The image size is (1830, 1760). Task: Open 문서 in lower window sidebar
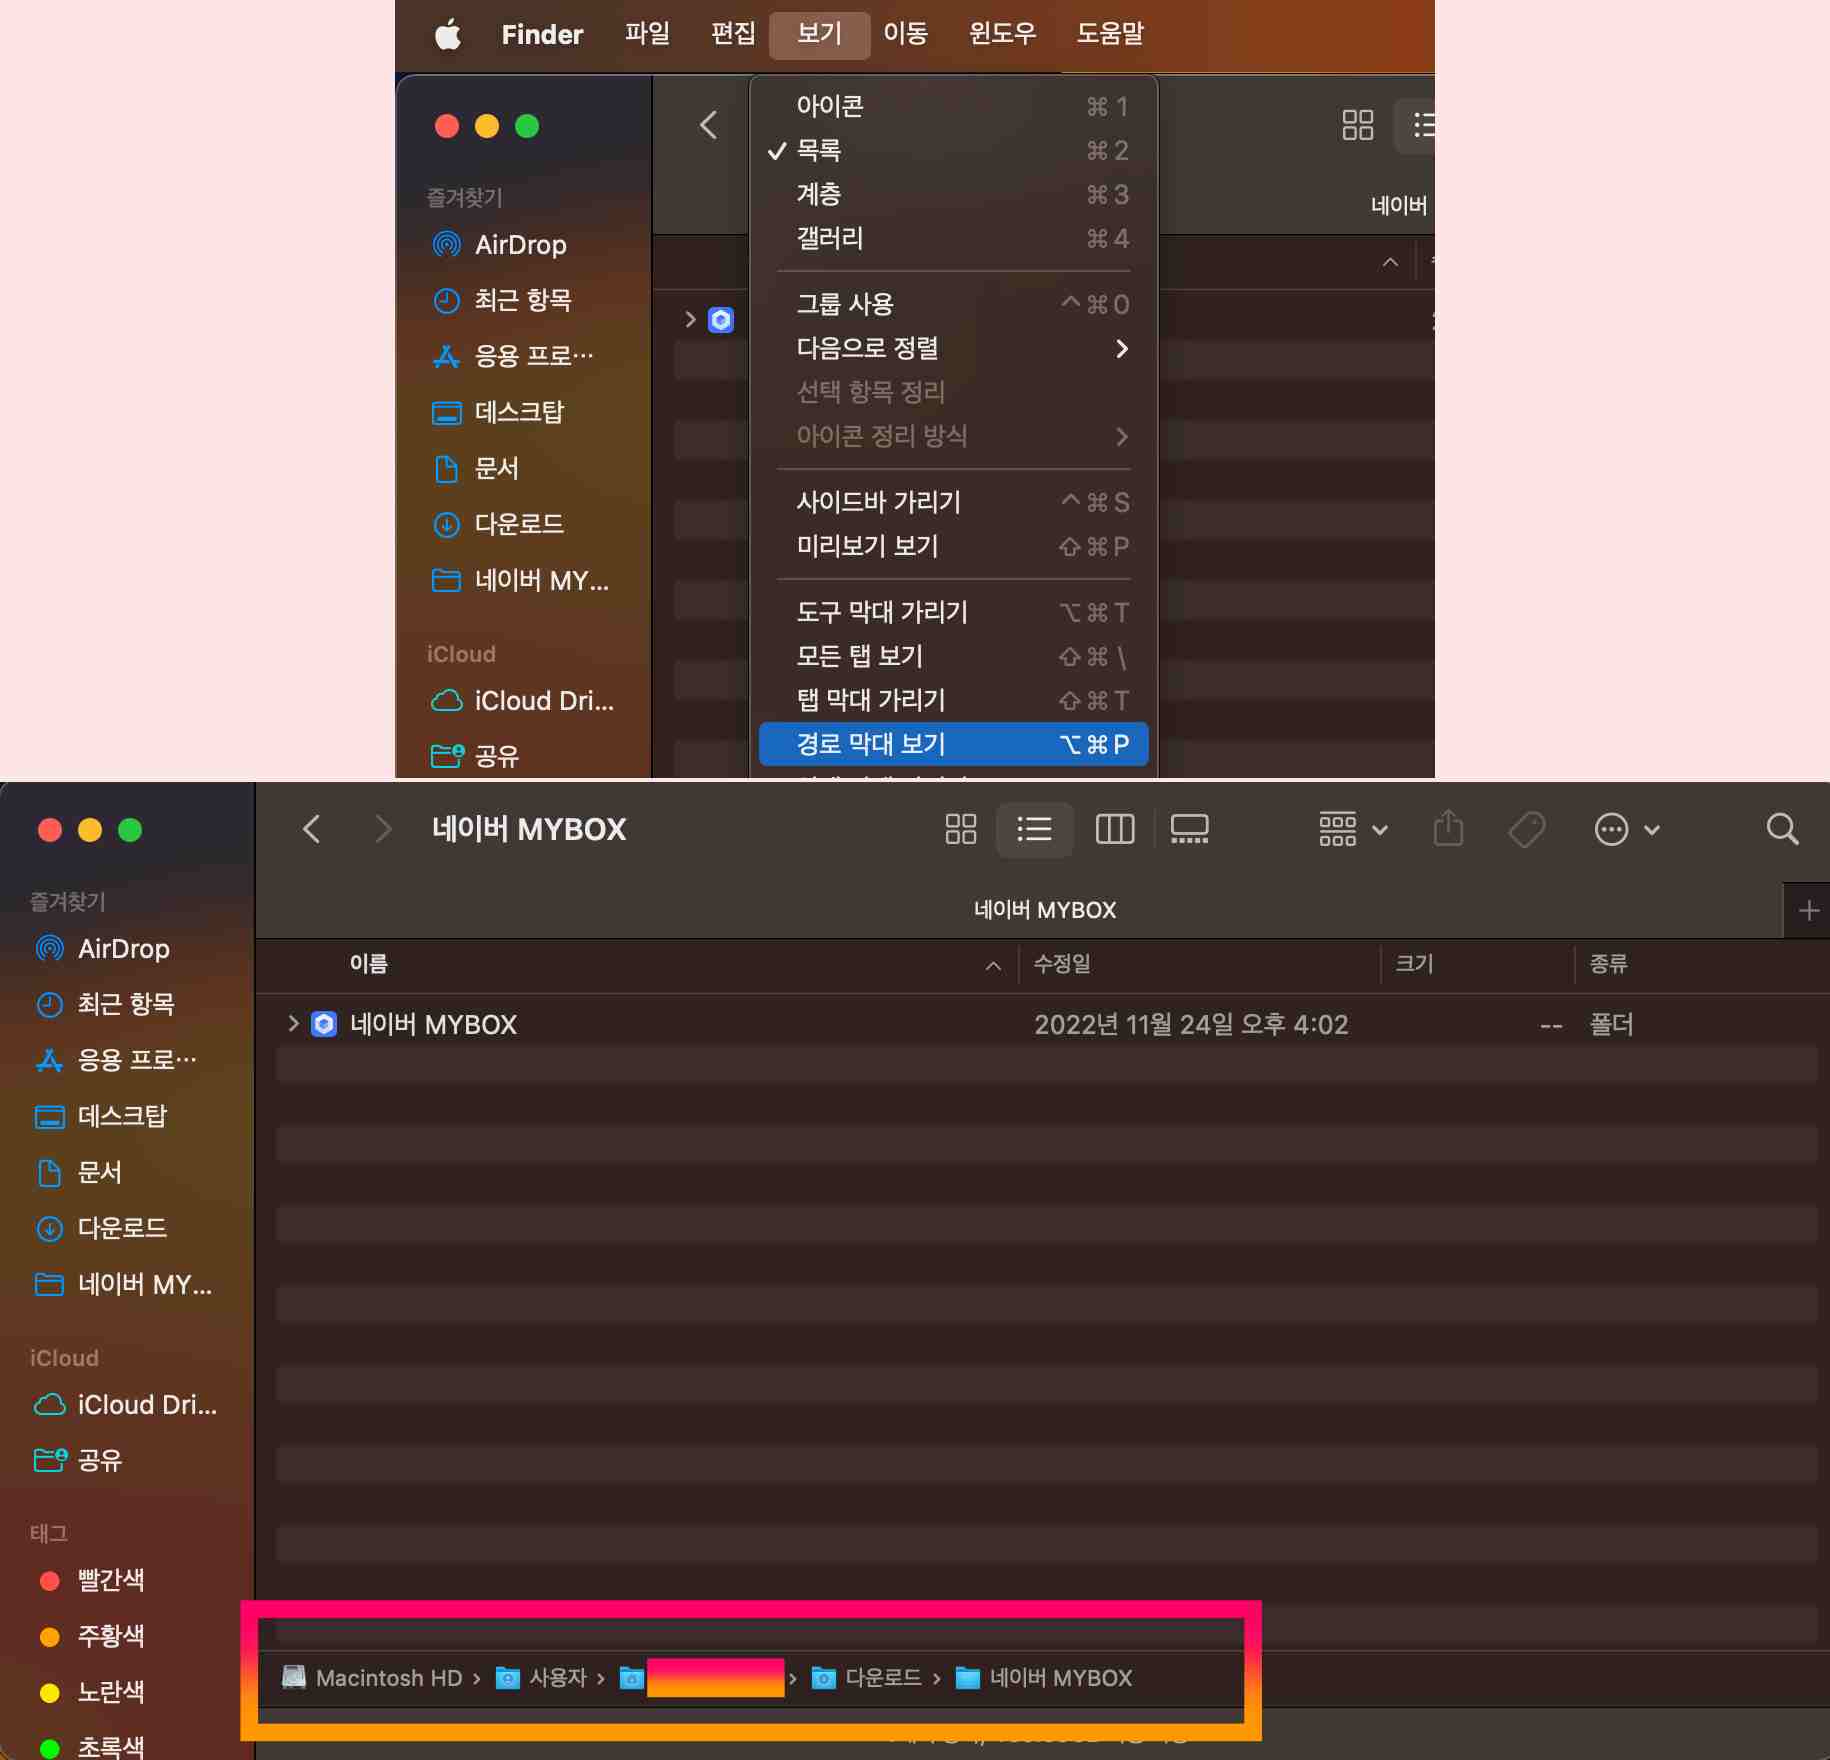point(78,1172)
